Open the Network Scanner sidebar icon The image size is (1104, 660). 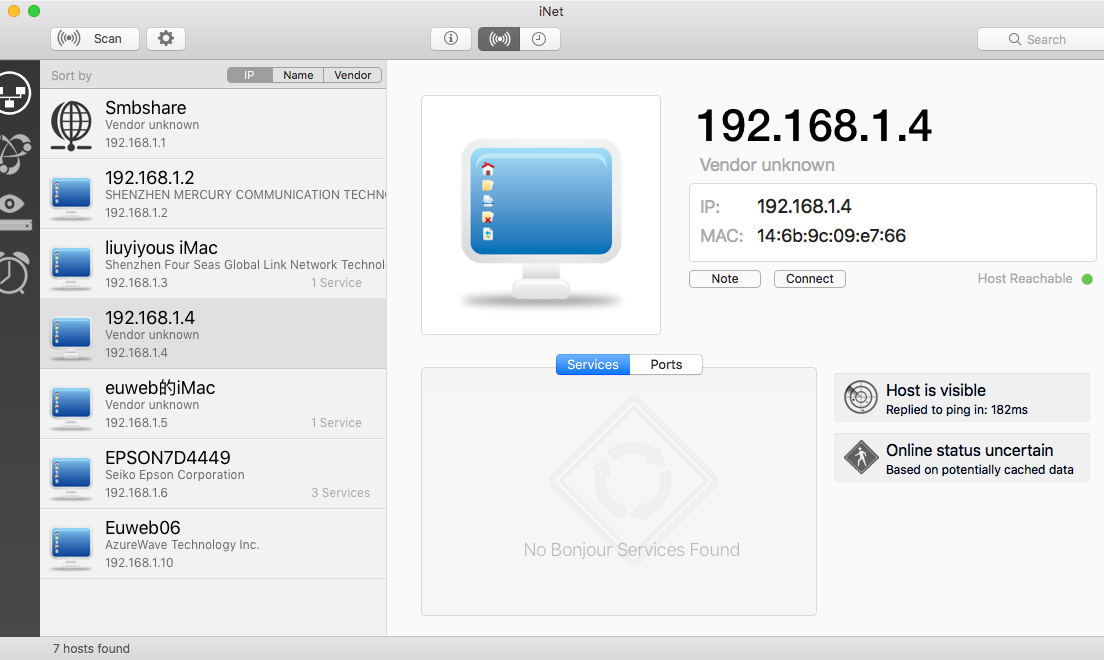click(13, 93)
